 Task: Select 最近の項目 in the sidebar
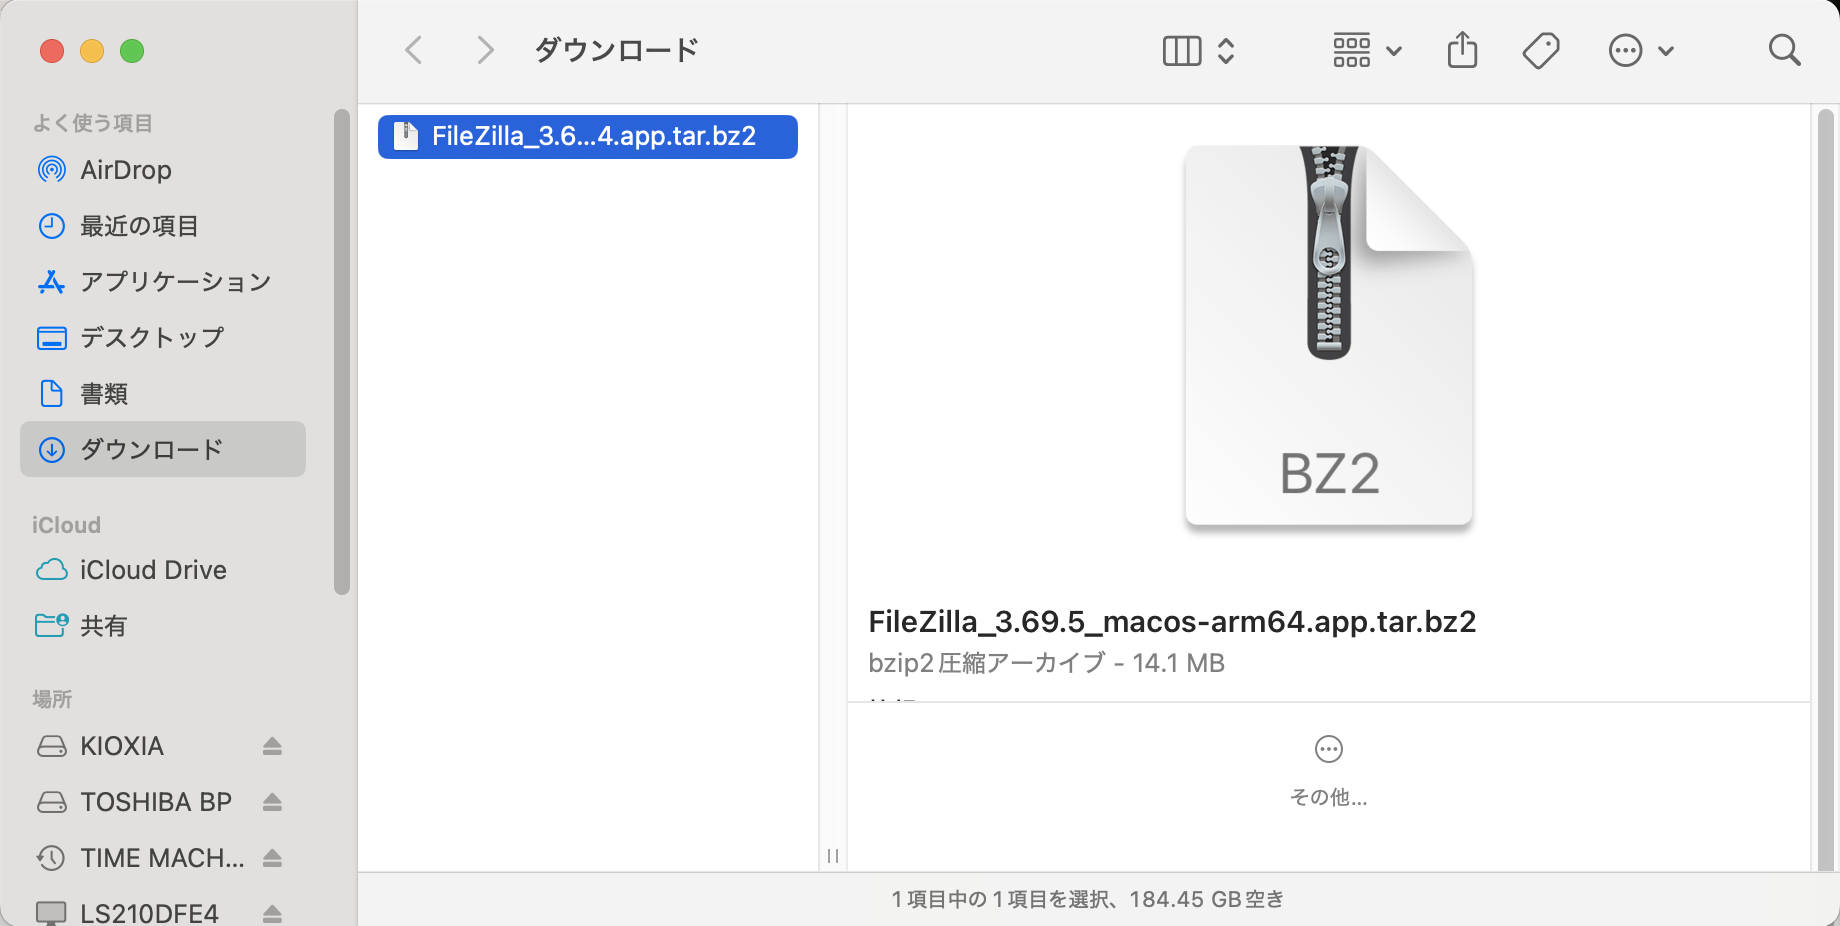(x=140, y=226)
